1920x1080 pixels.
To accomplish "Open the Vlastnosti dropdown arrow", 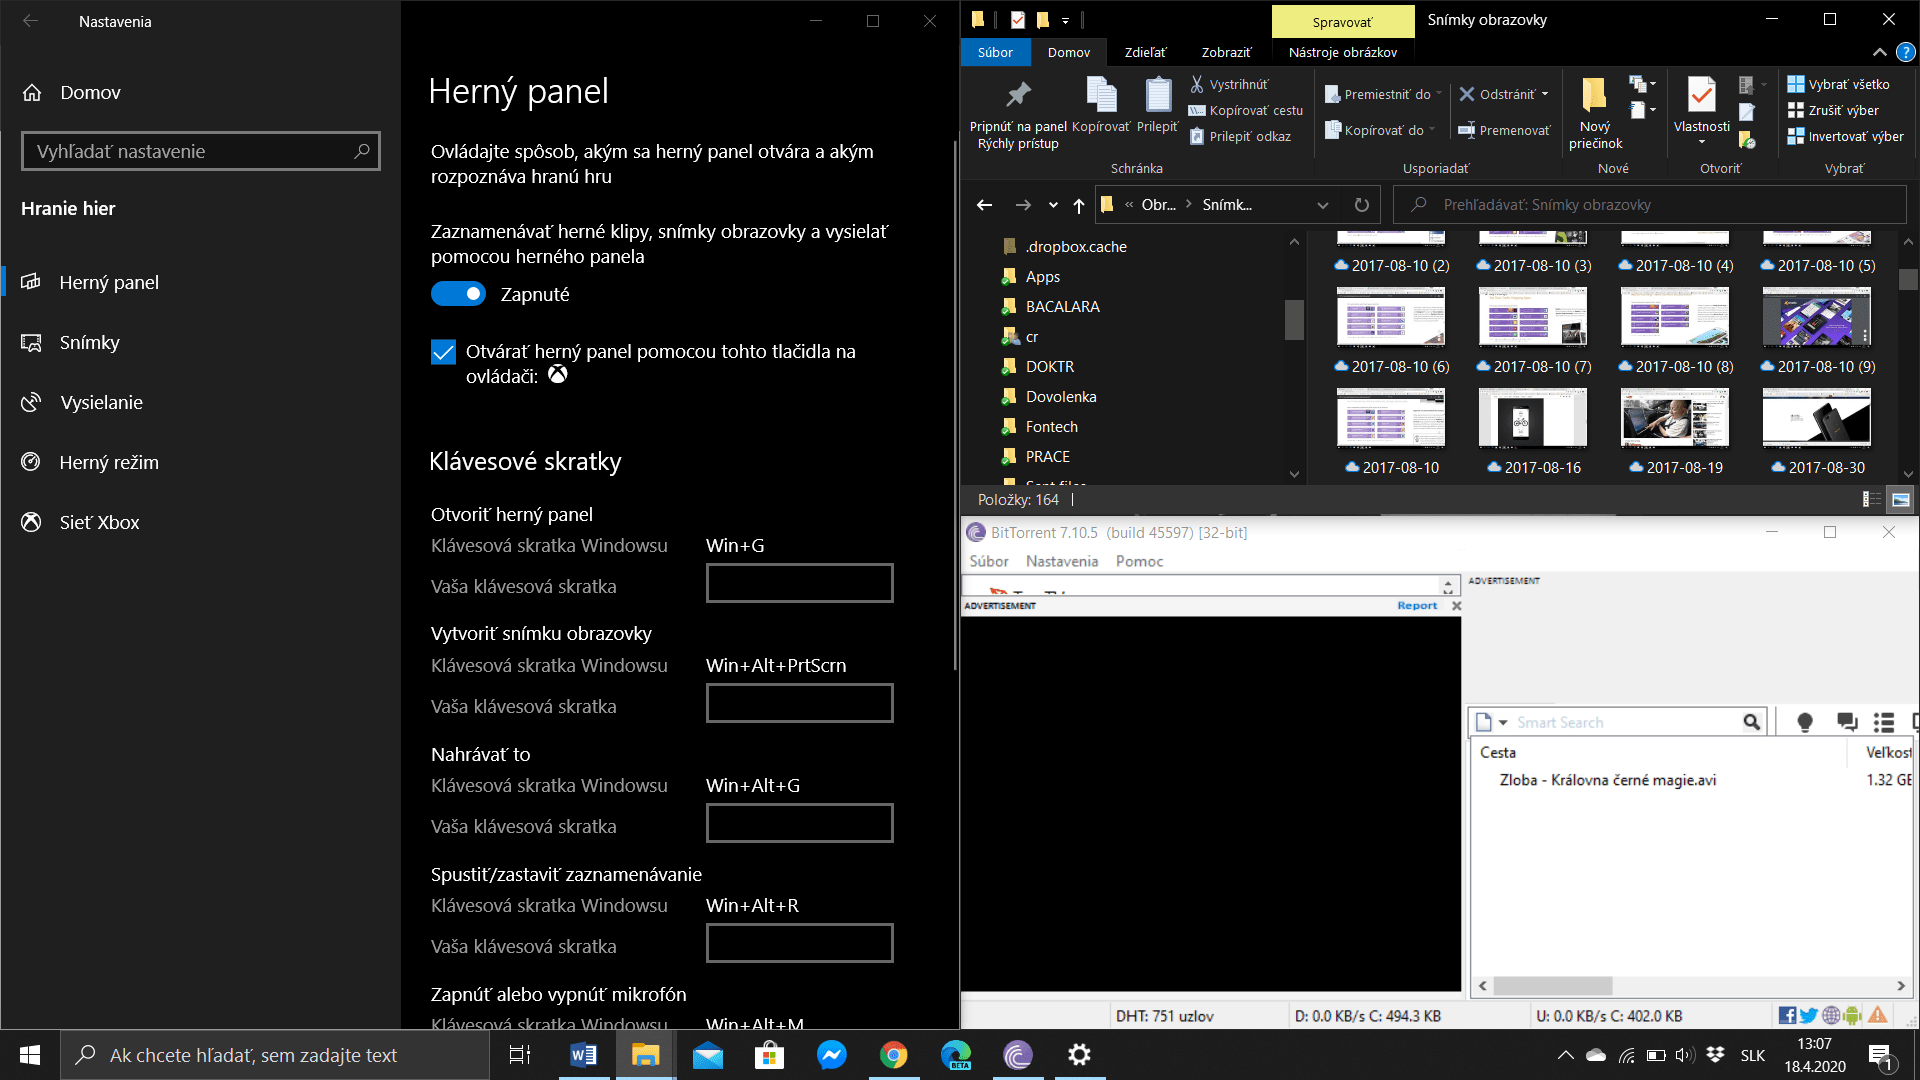I will tap(1701, 142).
